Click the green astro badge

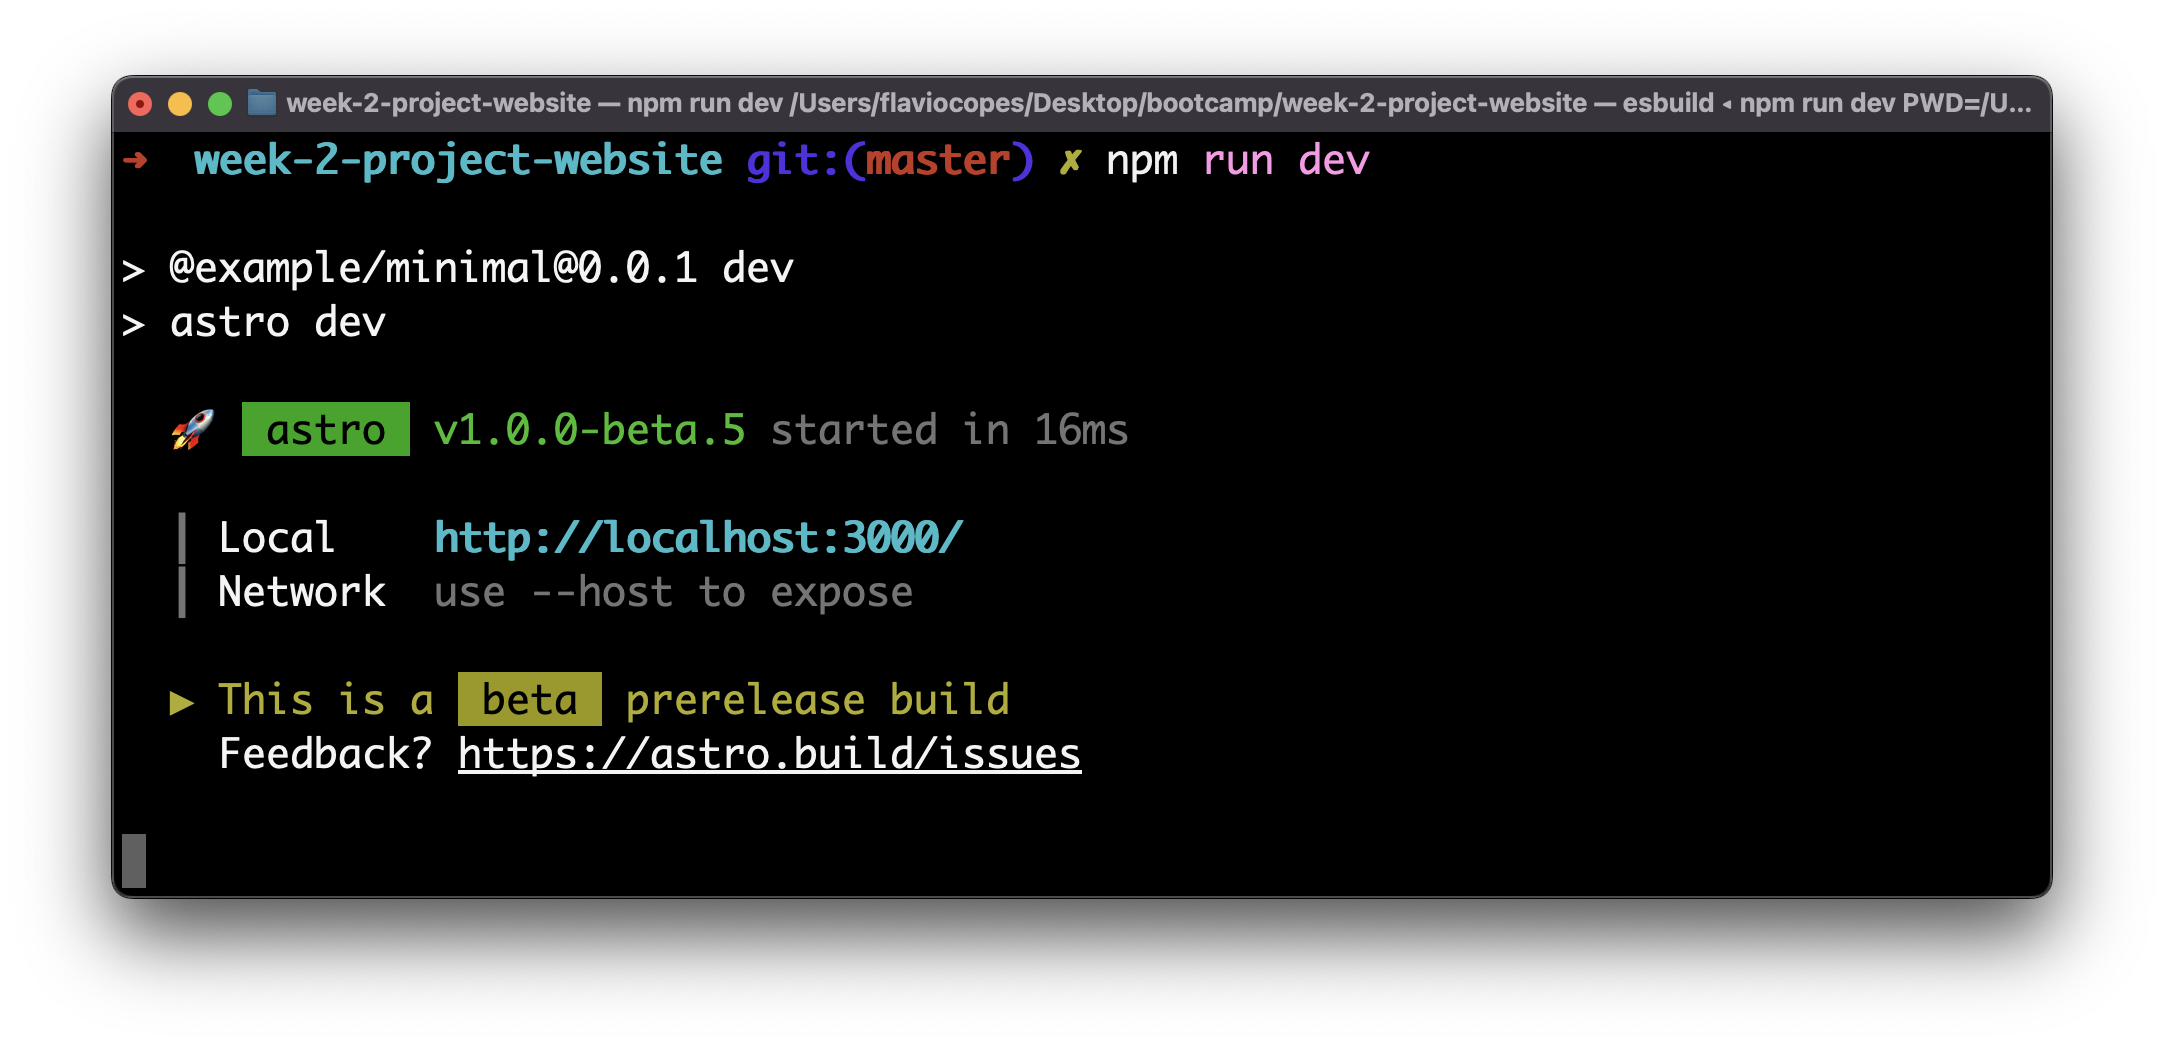[x=326, y=430]
